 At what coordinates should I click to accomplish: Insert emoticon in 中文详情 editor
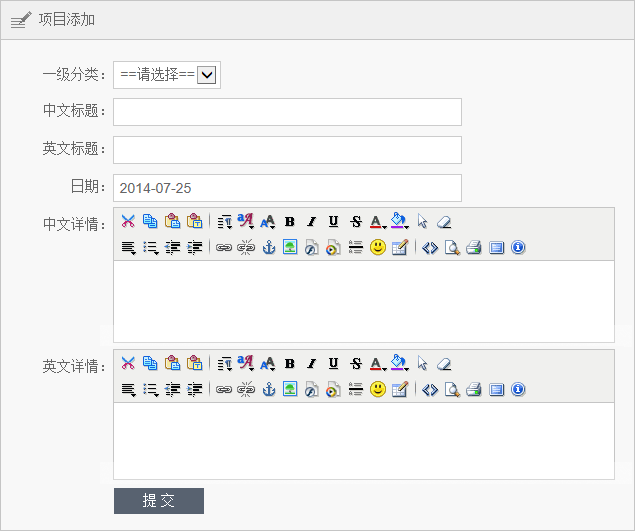(377, 248)
